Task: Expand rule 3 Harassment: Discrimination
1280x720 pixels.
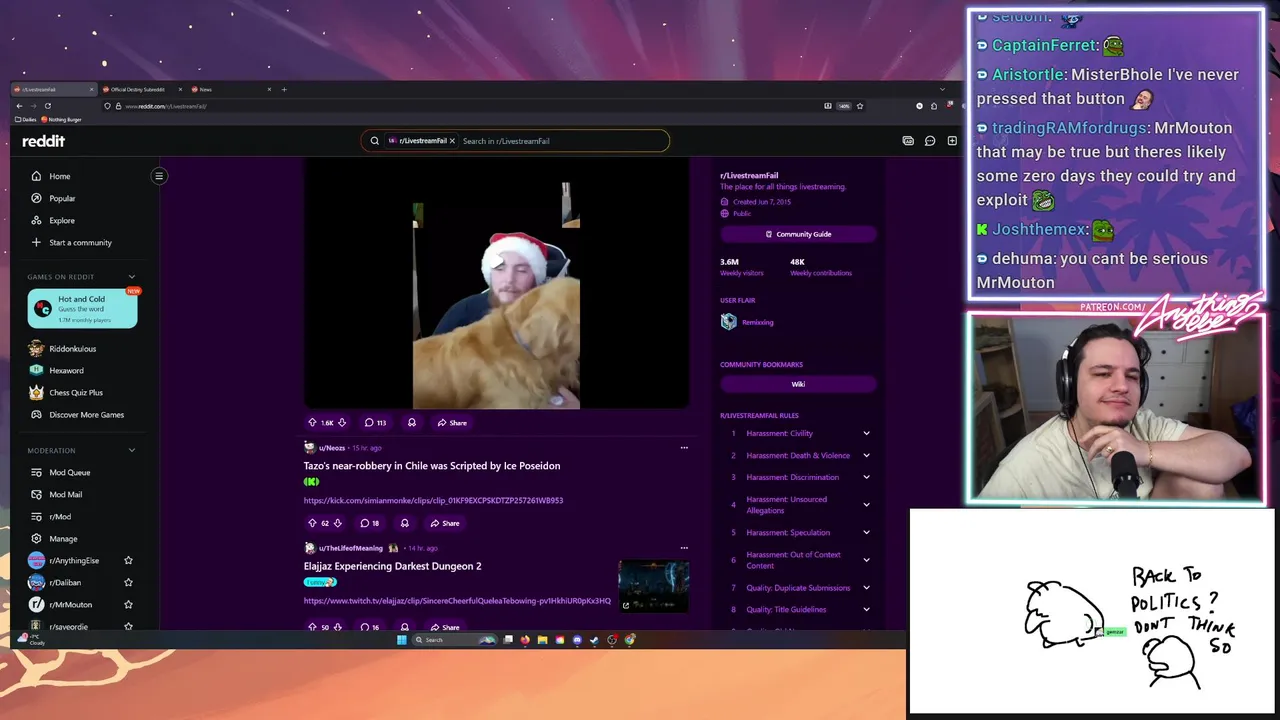Action: click(x=866, y=477)
